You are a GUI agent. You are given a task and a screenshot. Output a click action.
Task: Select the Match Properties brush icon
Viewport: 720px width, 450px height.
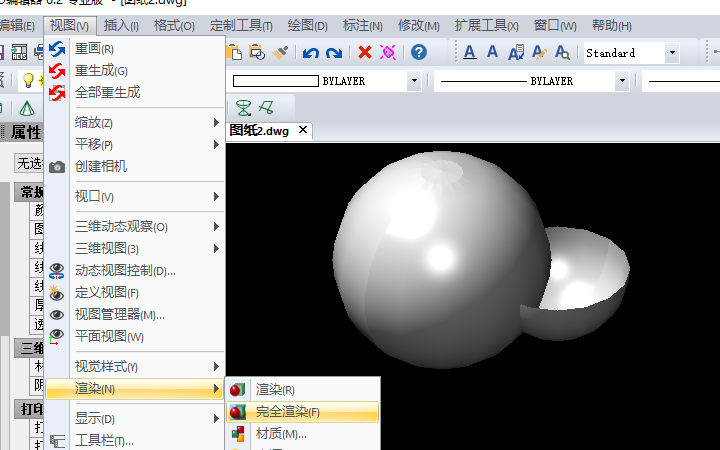280,52
